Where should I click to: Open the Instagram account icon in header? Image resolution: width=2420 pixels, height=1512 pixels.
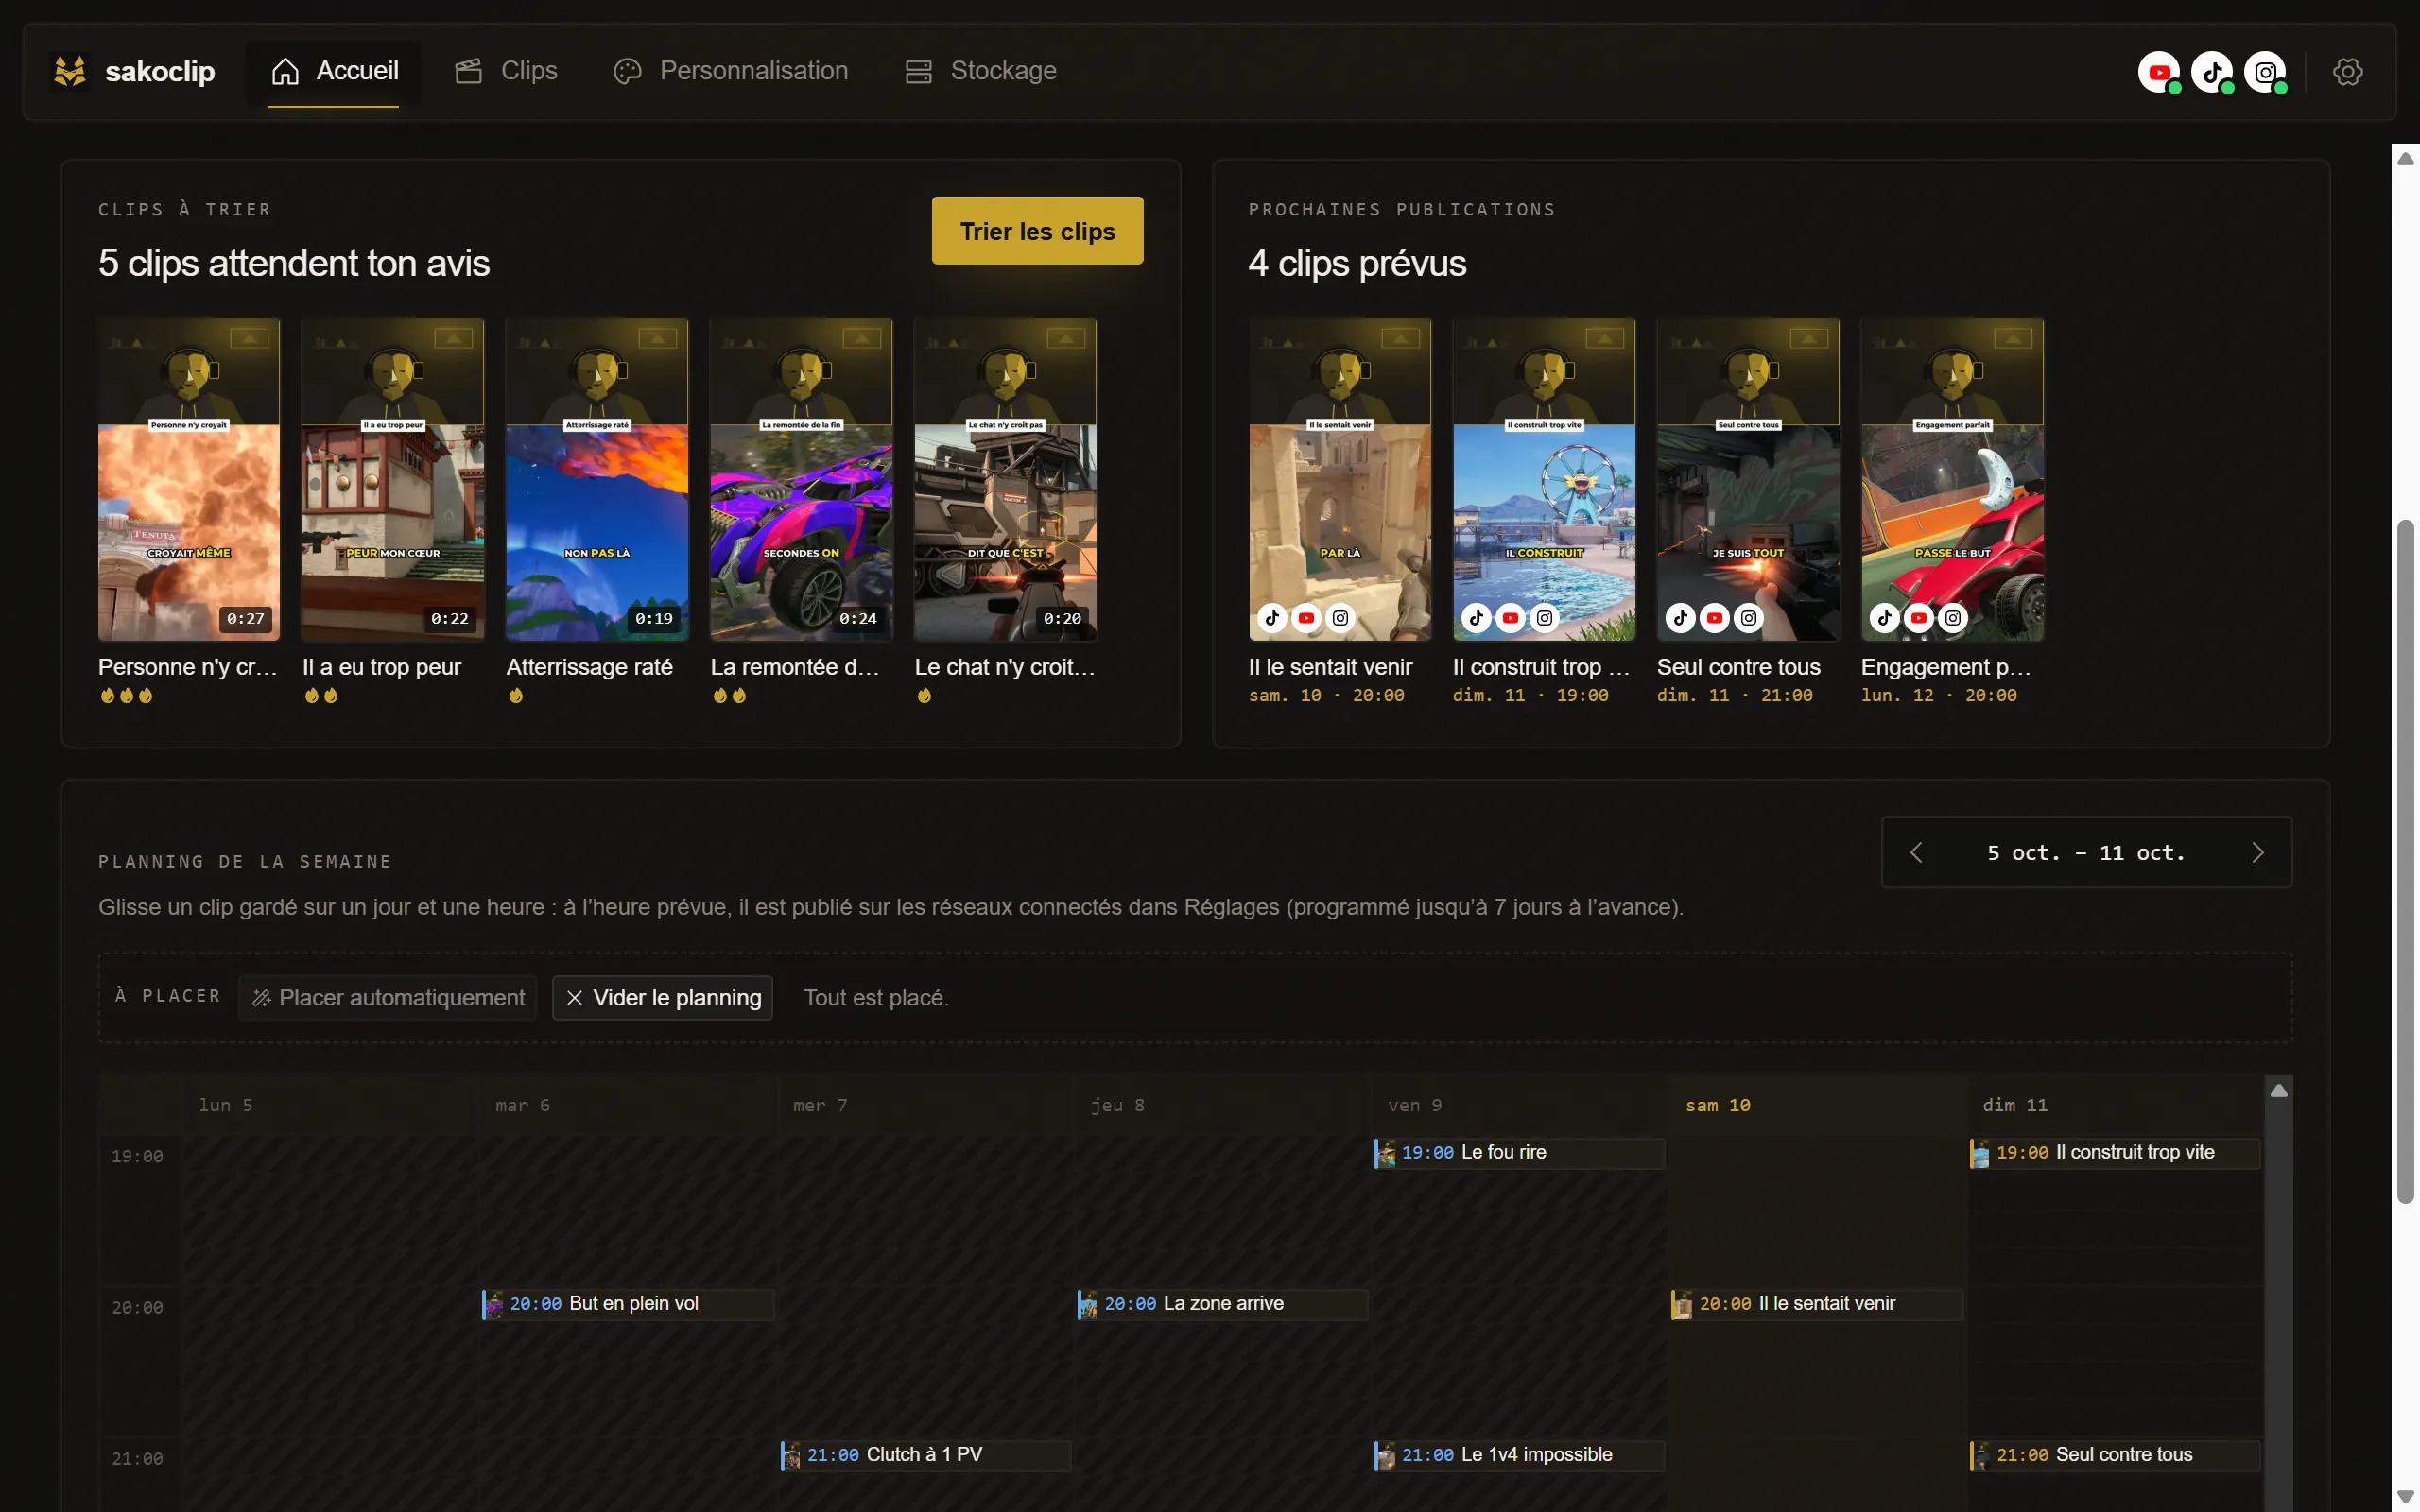coord(2265,72)
